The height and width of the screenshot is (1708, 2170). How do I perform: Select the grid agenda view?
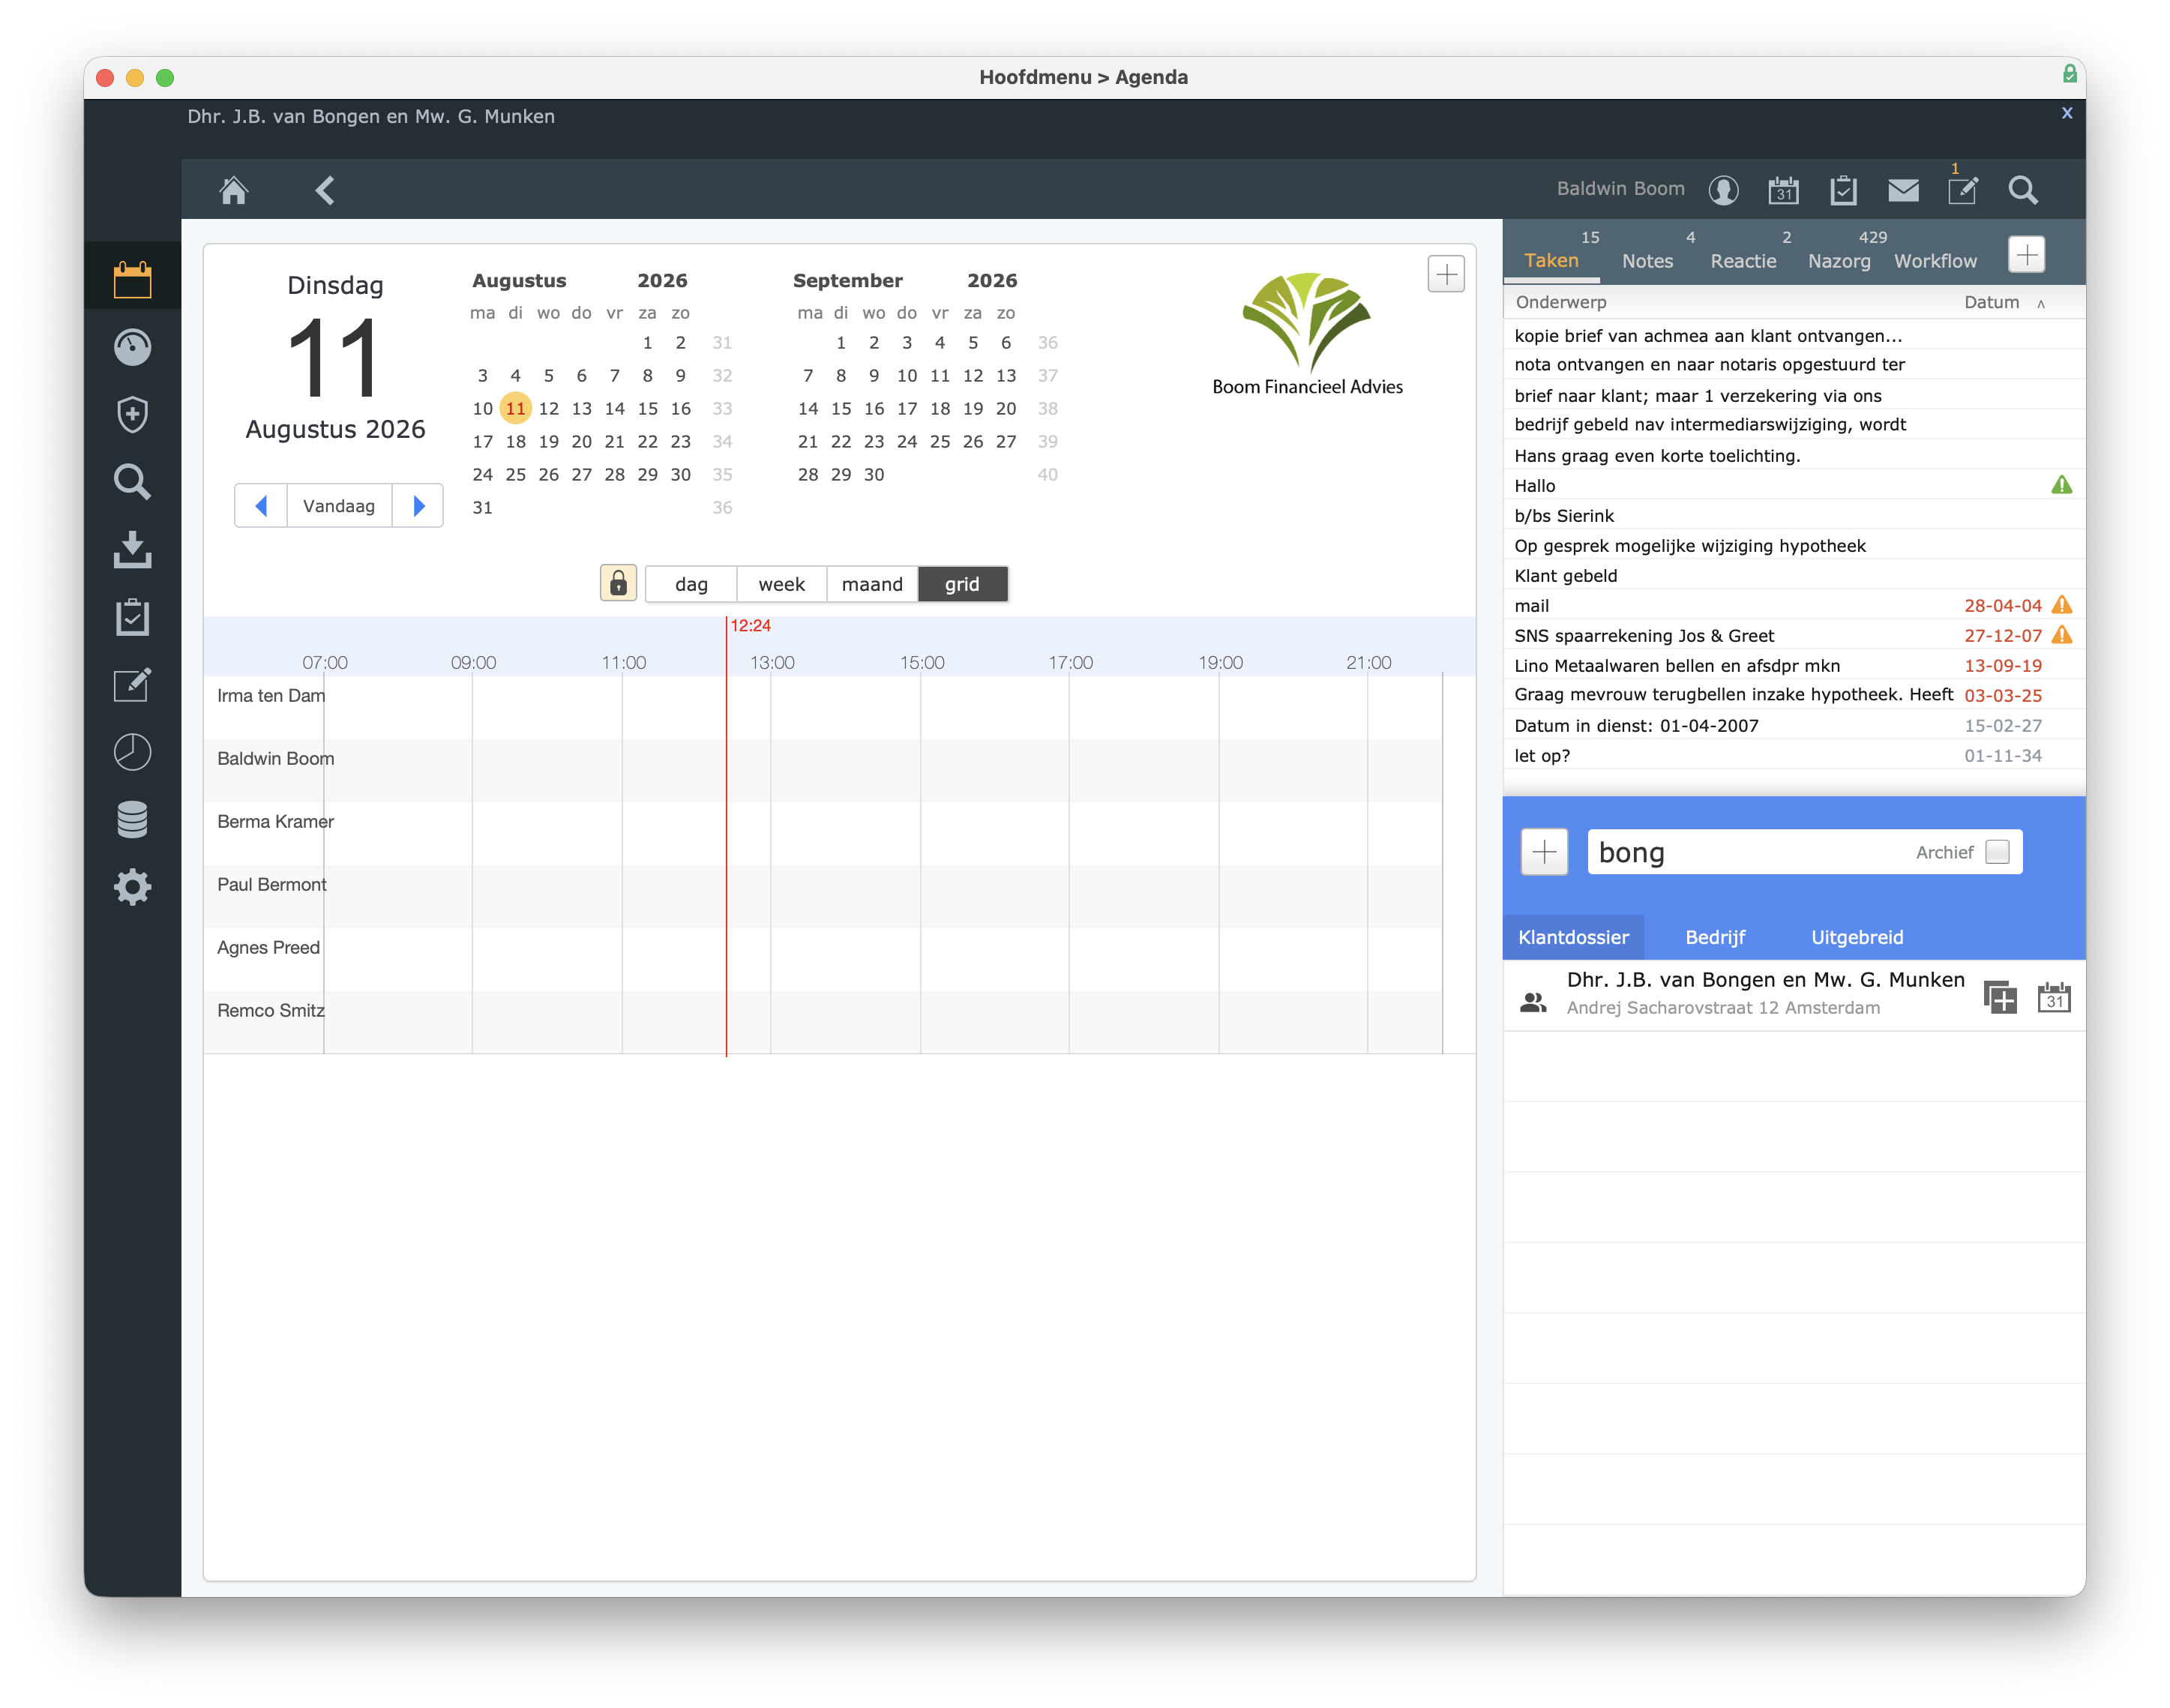pyautogui.click(x=962, y=584)
